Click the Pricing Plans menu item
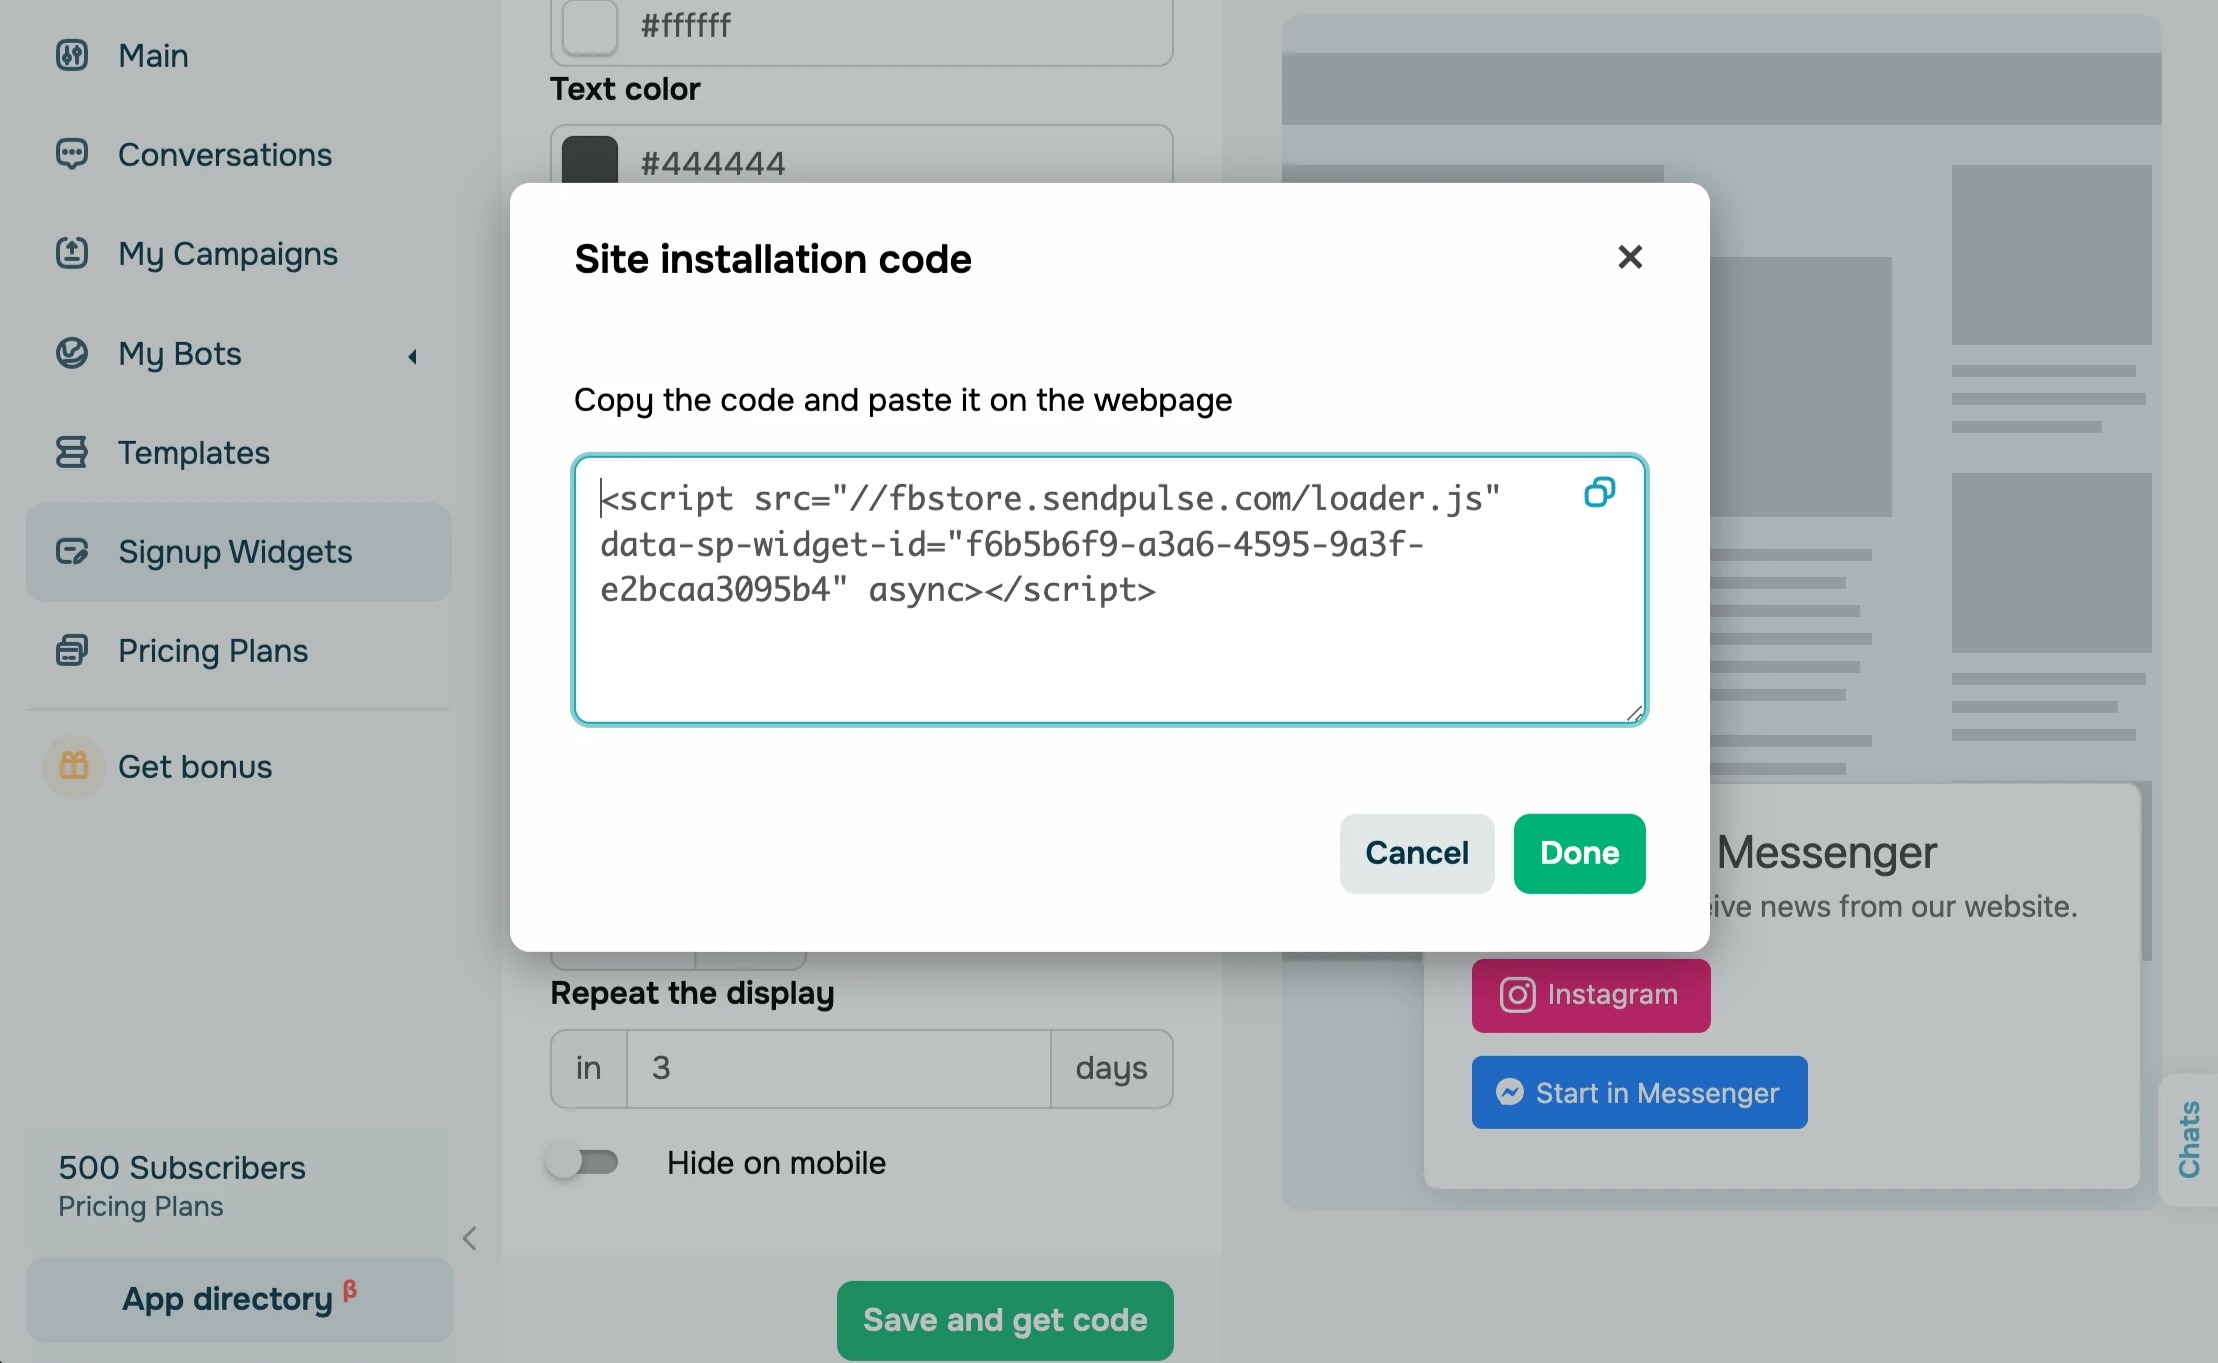Viewport: 2218px width, 1363px height. [214, 650]
